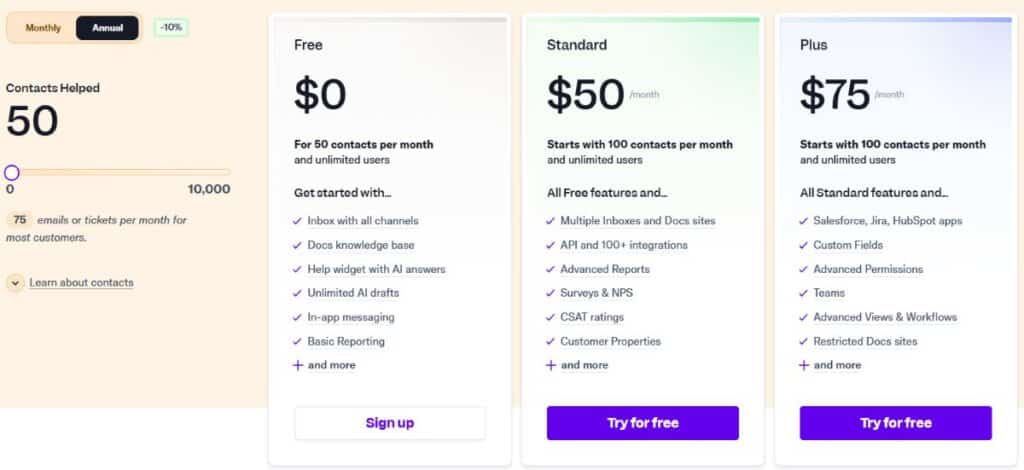Click checkmark icon beside Advanced Permissions
This screenshot has width=1024, height=470.
[803, 270]
